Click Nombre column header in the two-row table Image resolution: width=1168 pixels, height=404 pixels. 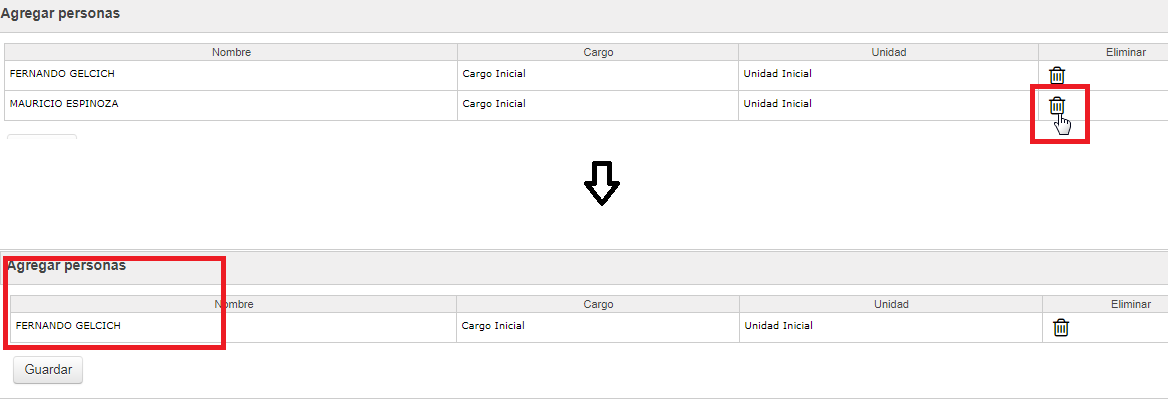231,52
